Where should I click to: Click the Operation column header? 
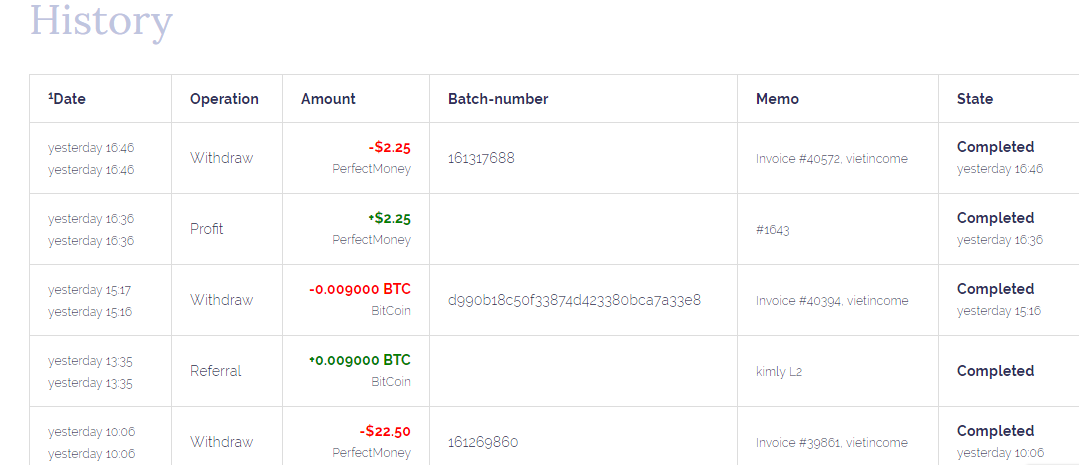coord(224,99)
